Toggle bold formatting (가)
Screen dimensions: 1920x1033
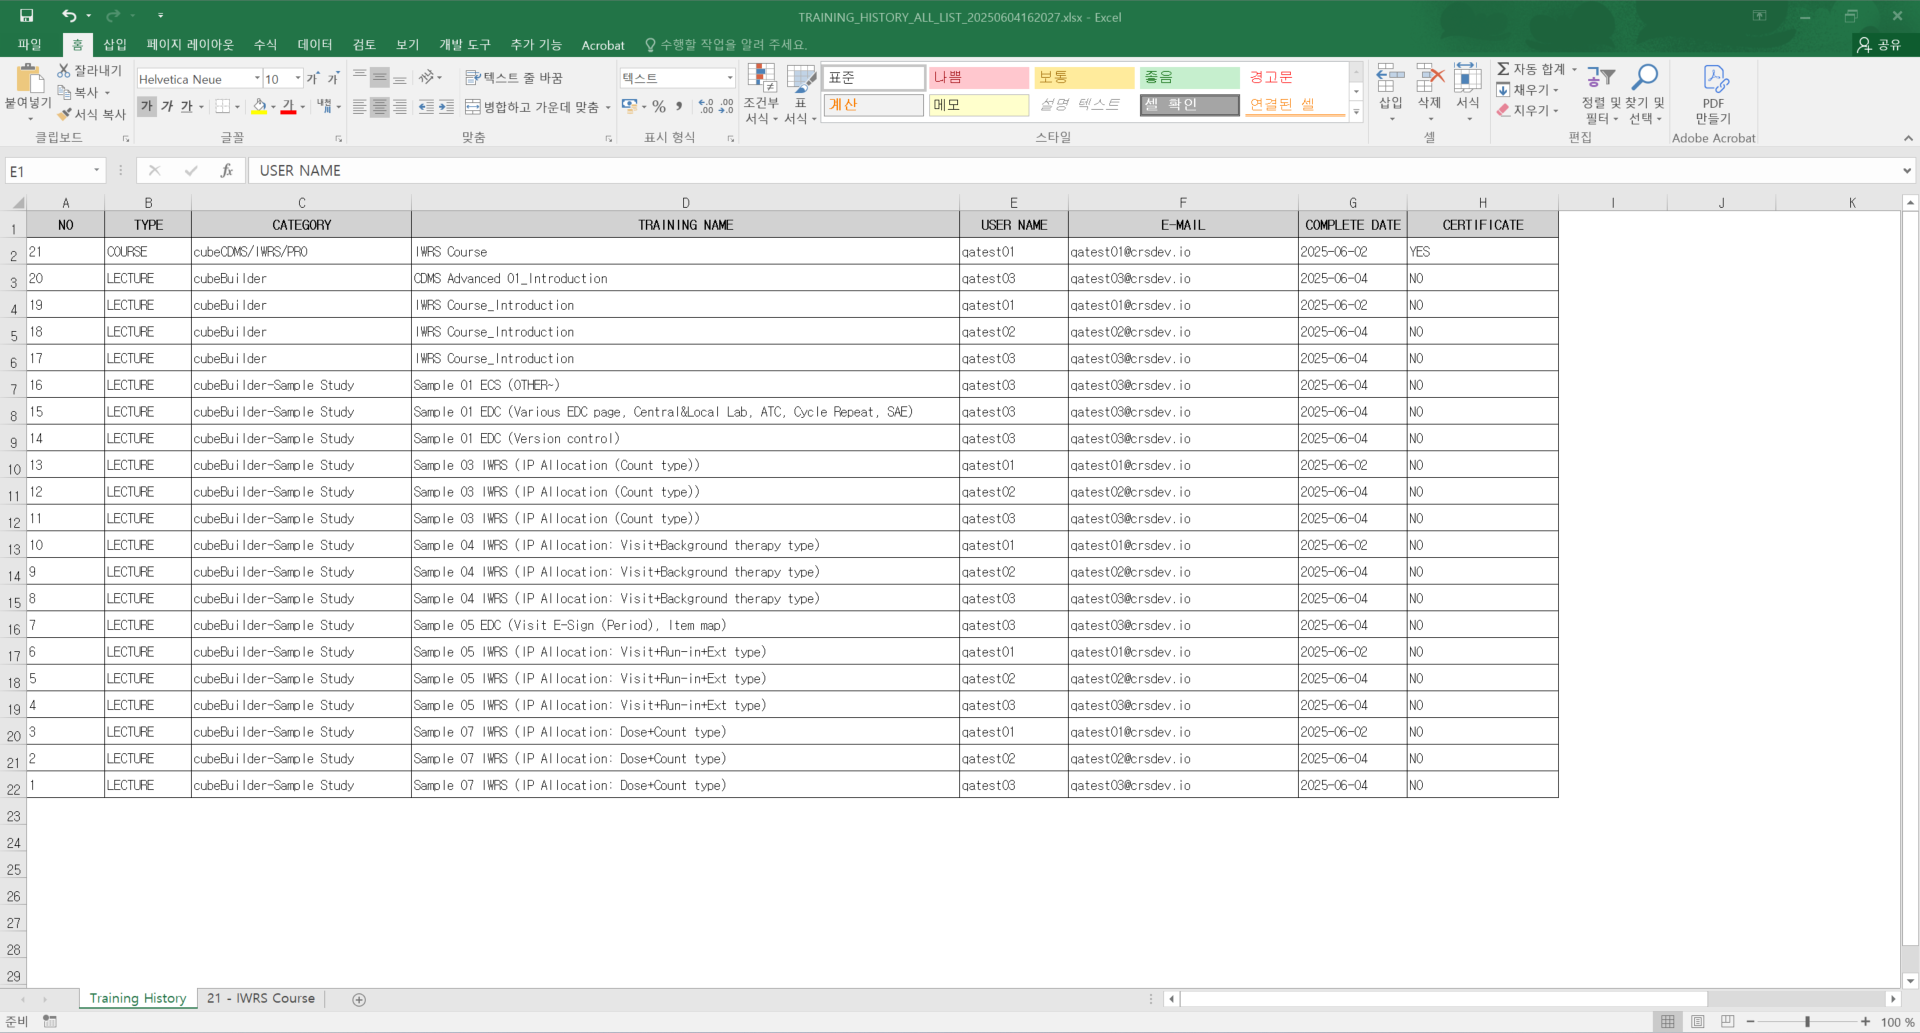[147, 107]
